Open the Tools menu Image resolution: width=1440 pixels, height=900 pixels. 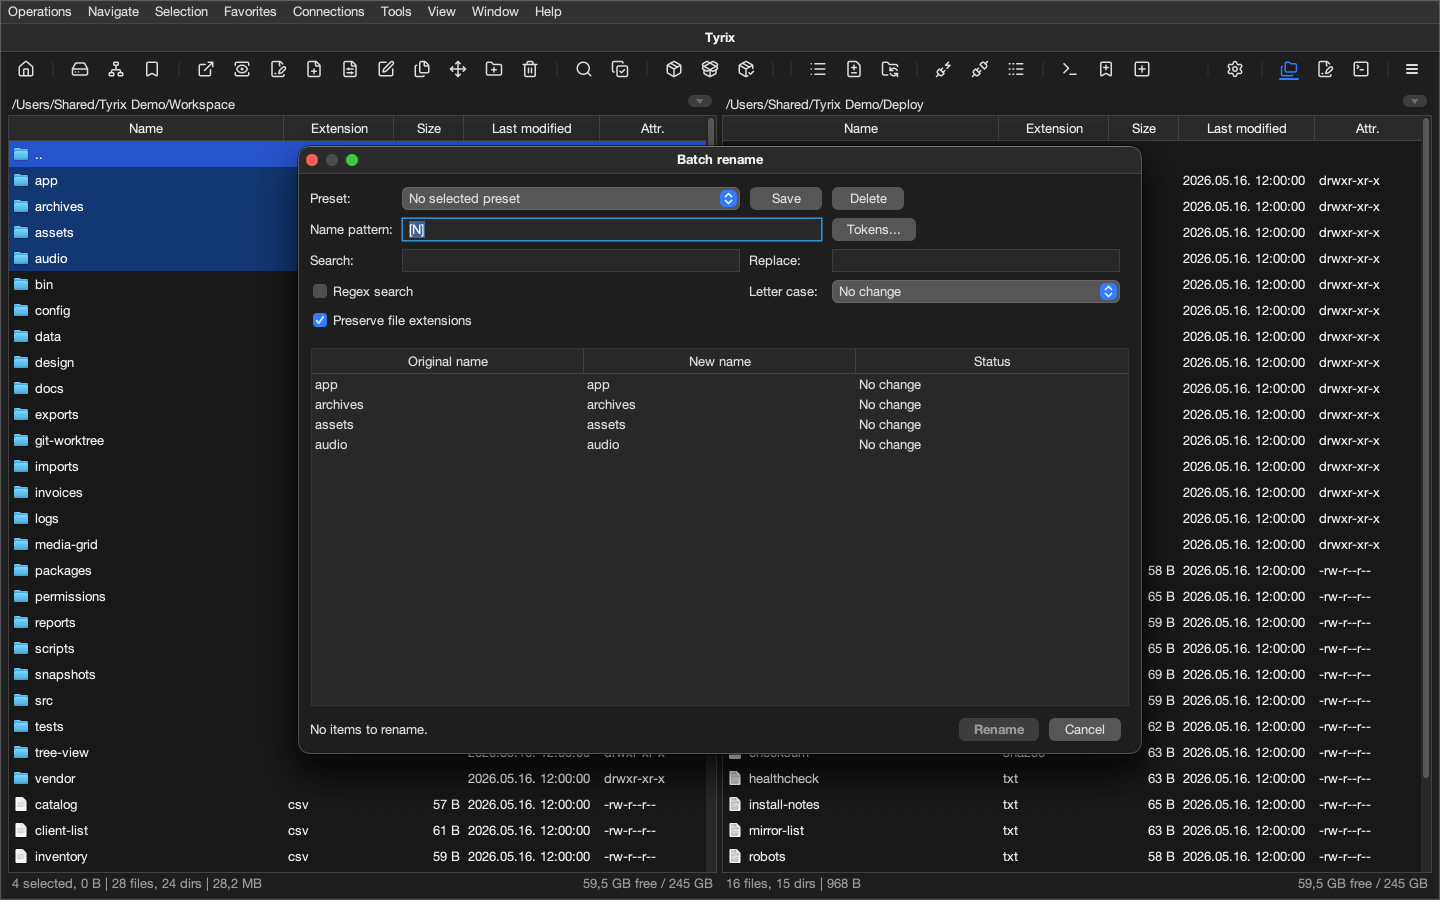(x=396, y=11)
